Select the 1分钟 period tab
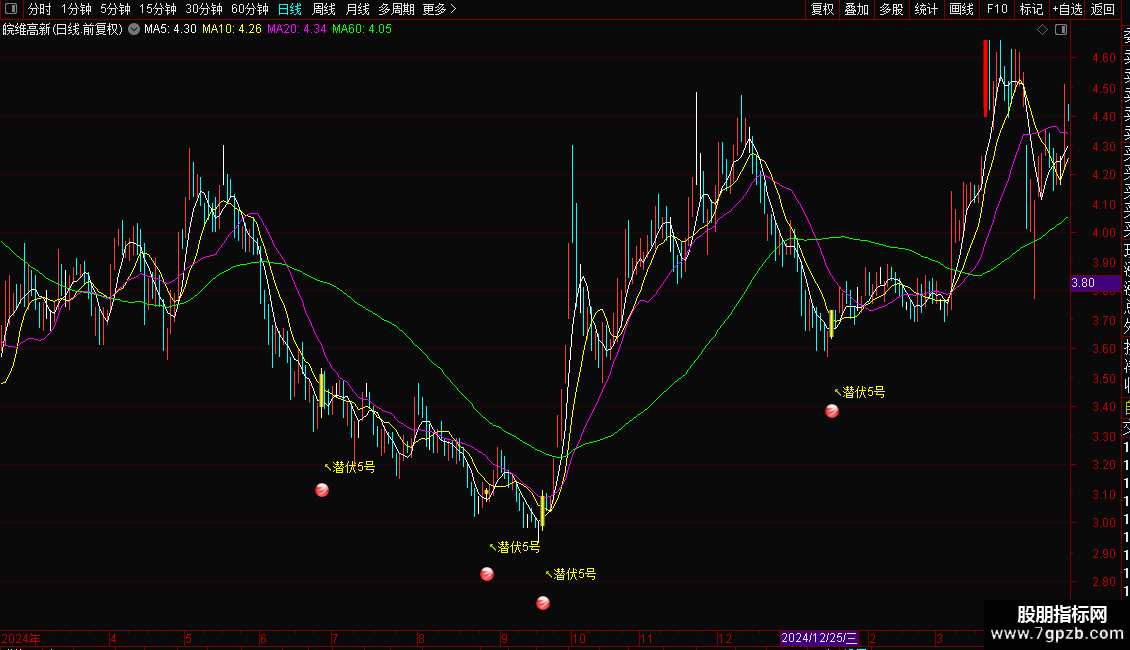 click(x=76, y=9)
